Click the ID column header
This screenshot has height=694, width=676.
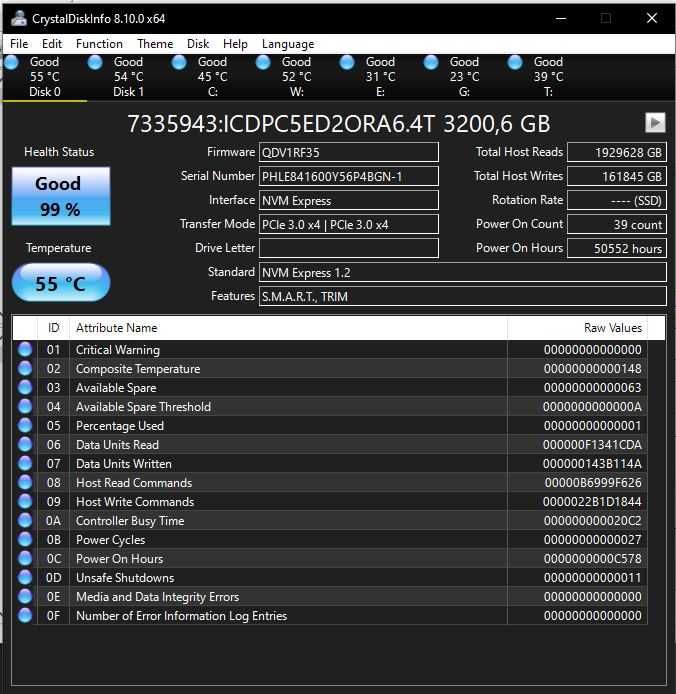54,328
